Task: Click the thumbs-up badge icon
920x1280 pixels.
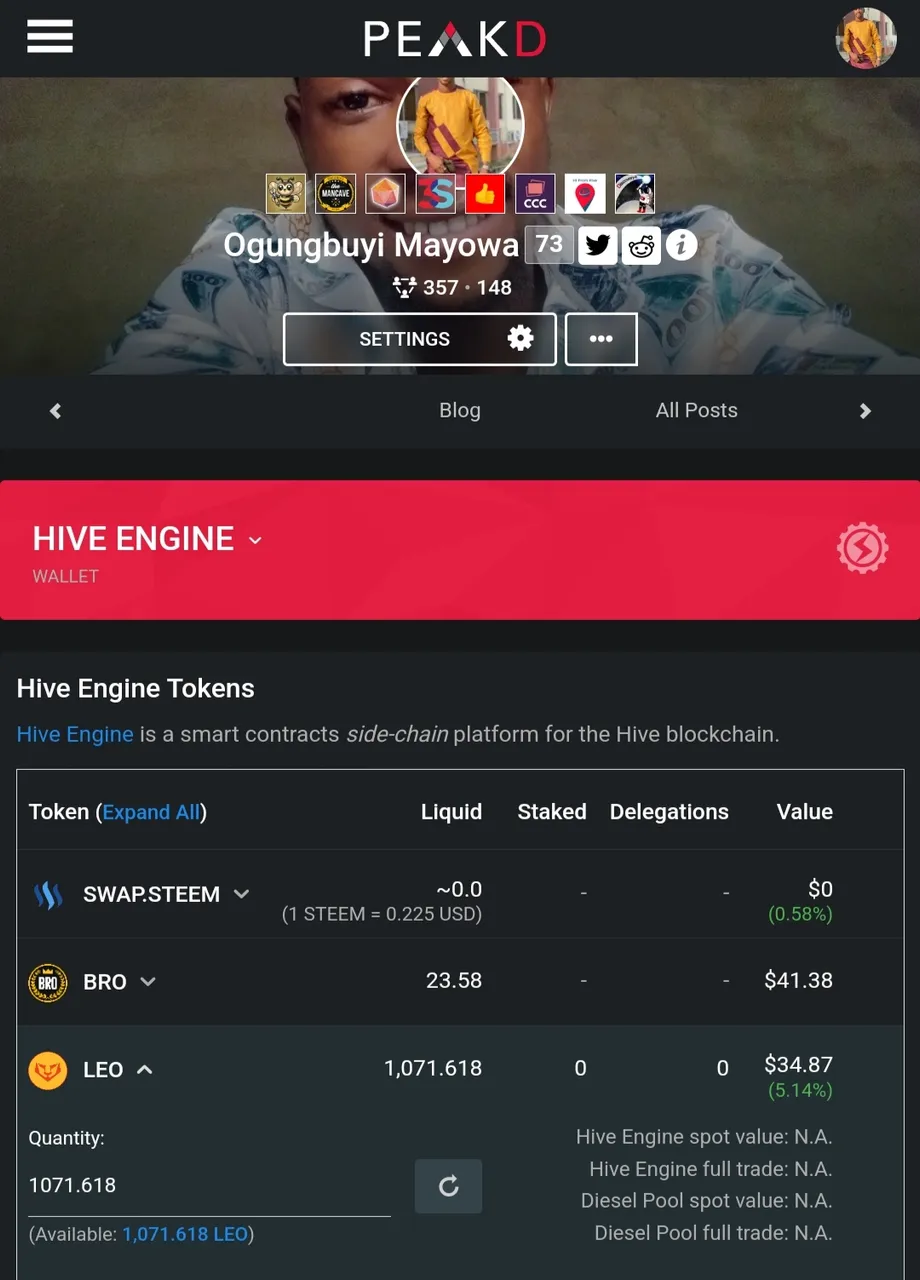Action: click(x=485, y=193)
